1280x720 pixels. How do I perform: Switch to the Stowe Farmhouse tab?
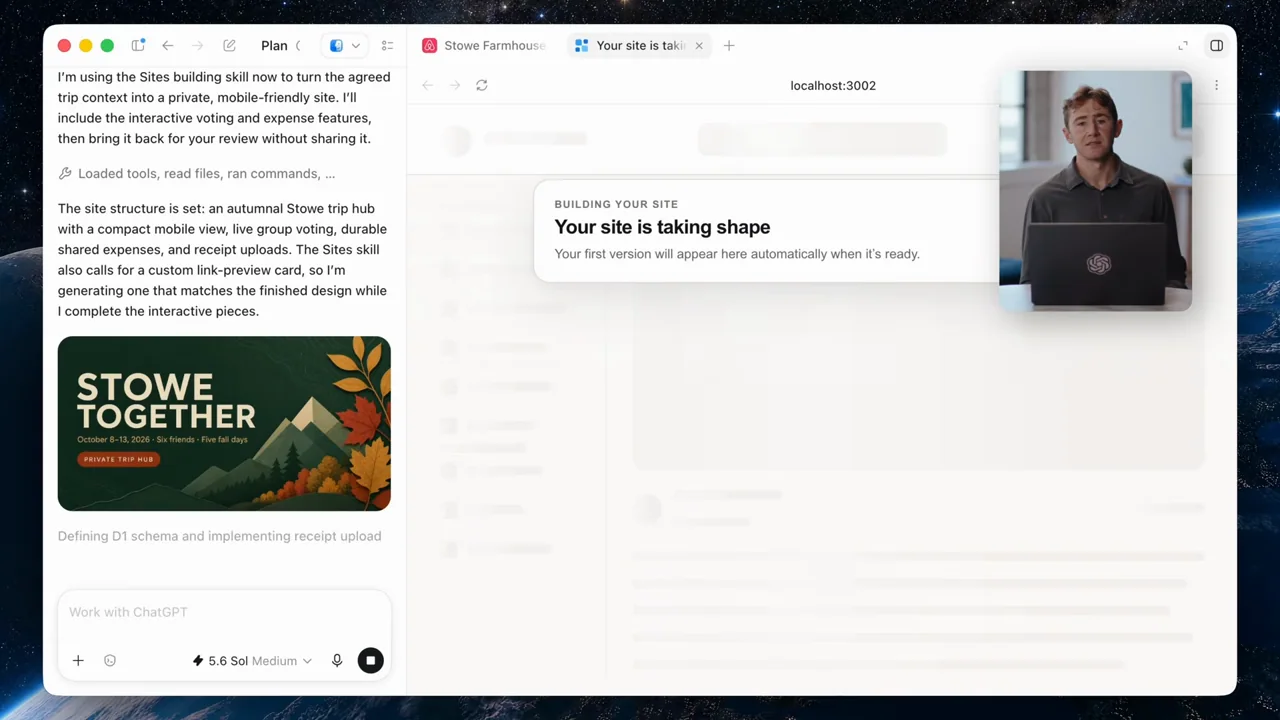click(x=485, y=45)
